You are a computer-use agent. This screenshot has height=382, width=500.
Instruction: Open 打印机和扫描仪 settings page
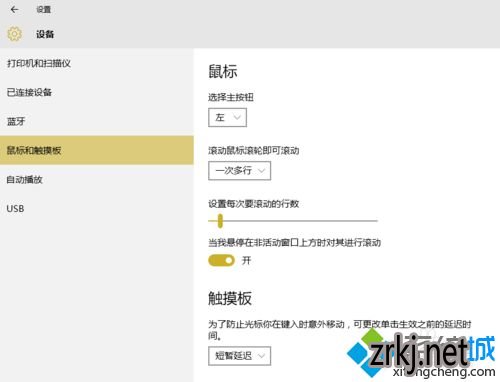pyautogui.click(x=97, y=63)
